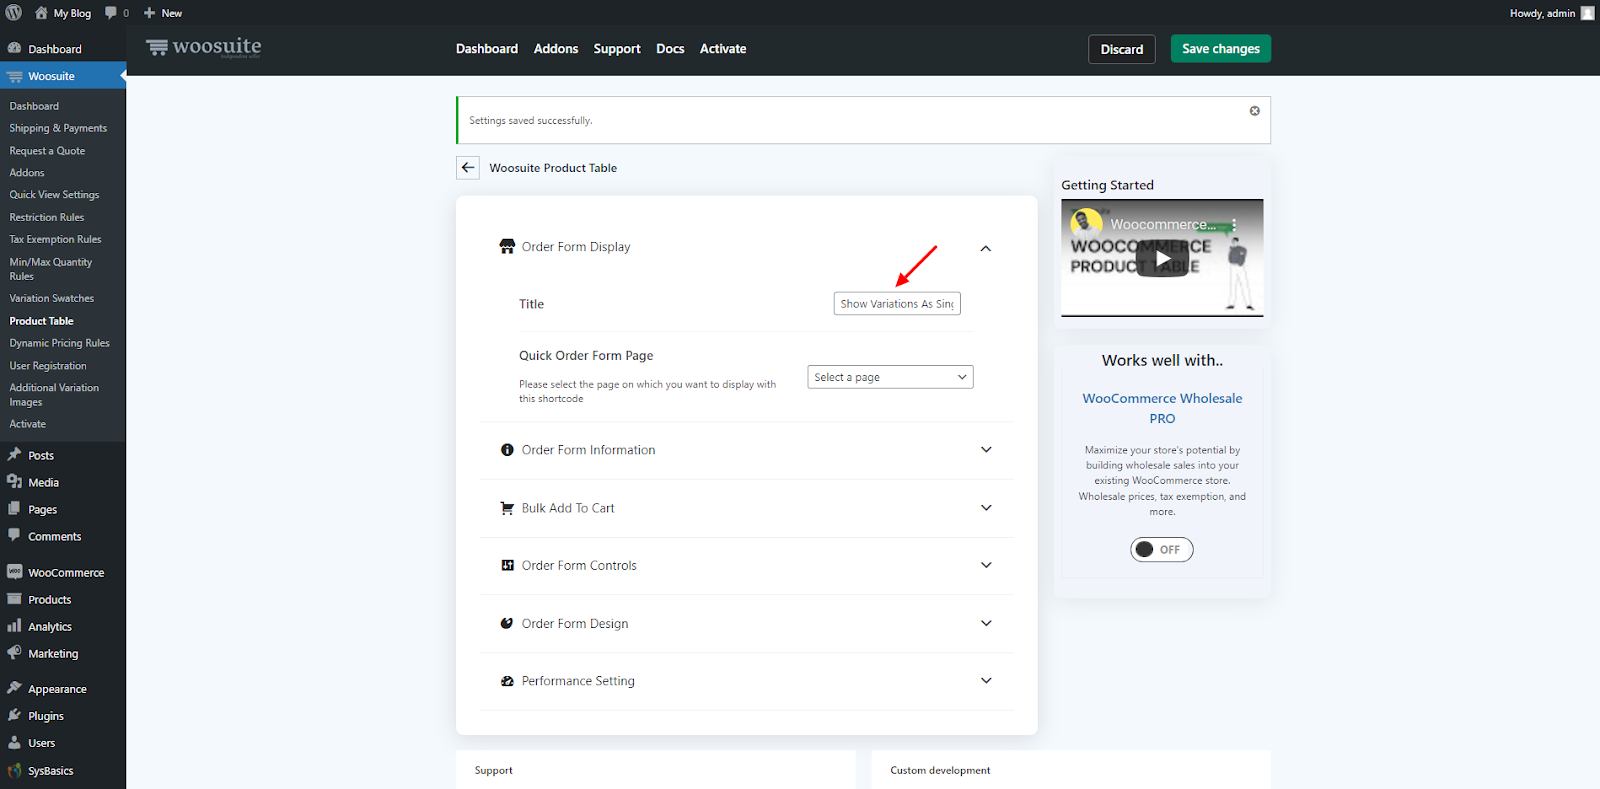
Task: Open Restriction Rules in sidebar
Action: 47,217
